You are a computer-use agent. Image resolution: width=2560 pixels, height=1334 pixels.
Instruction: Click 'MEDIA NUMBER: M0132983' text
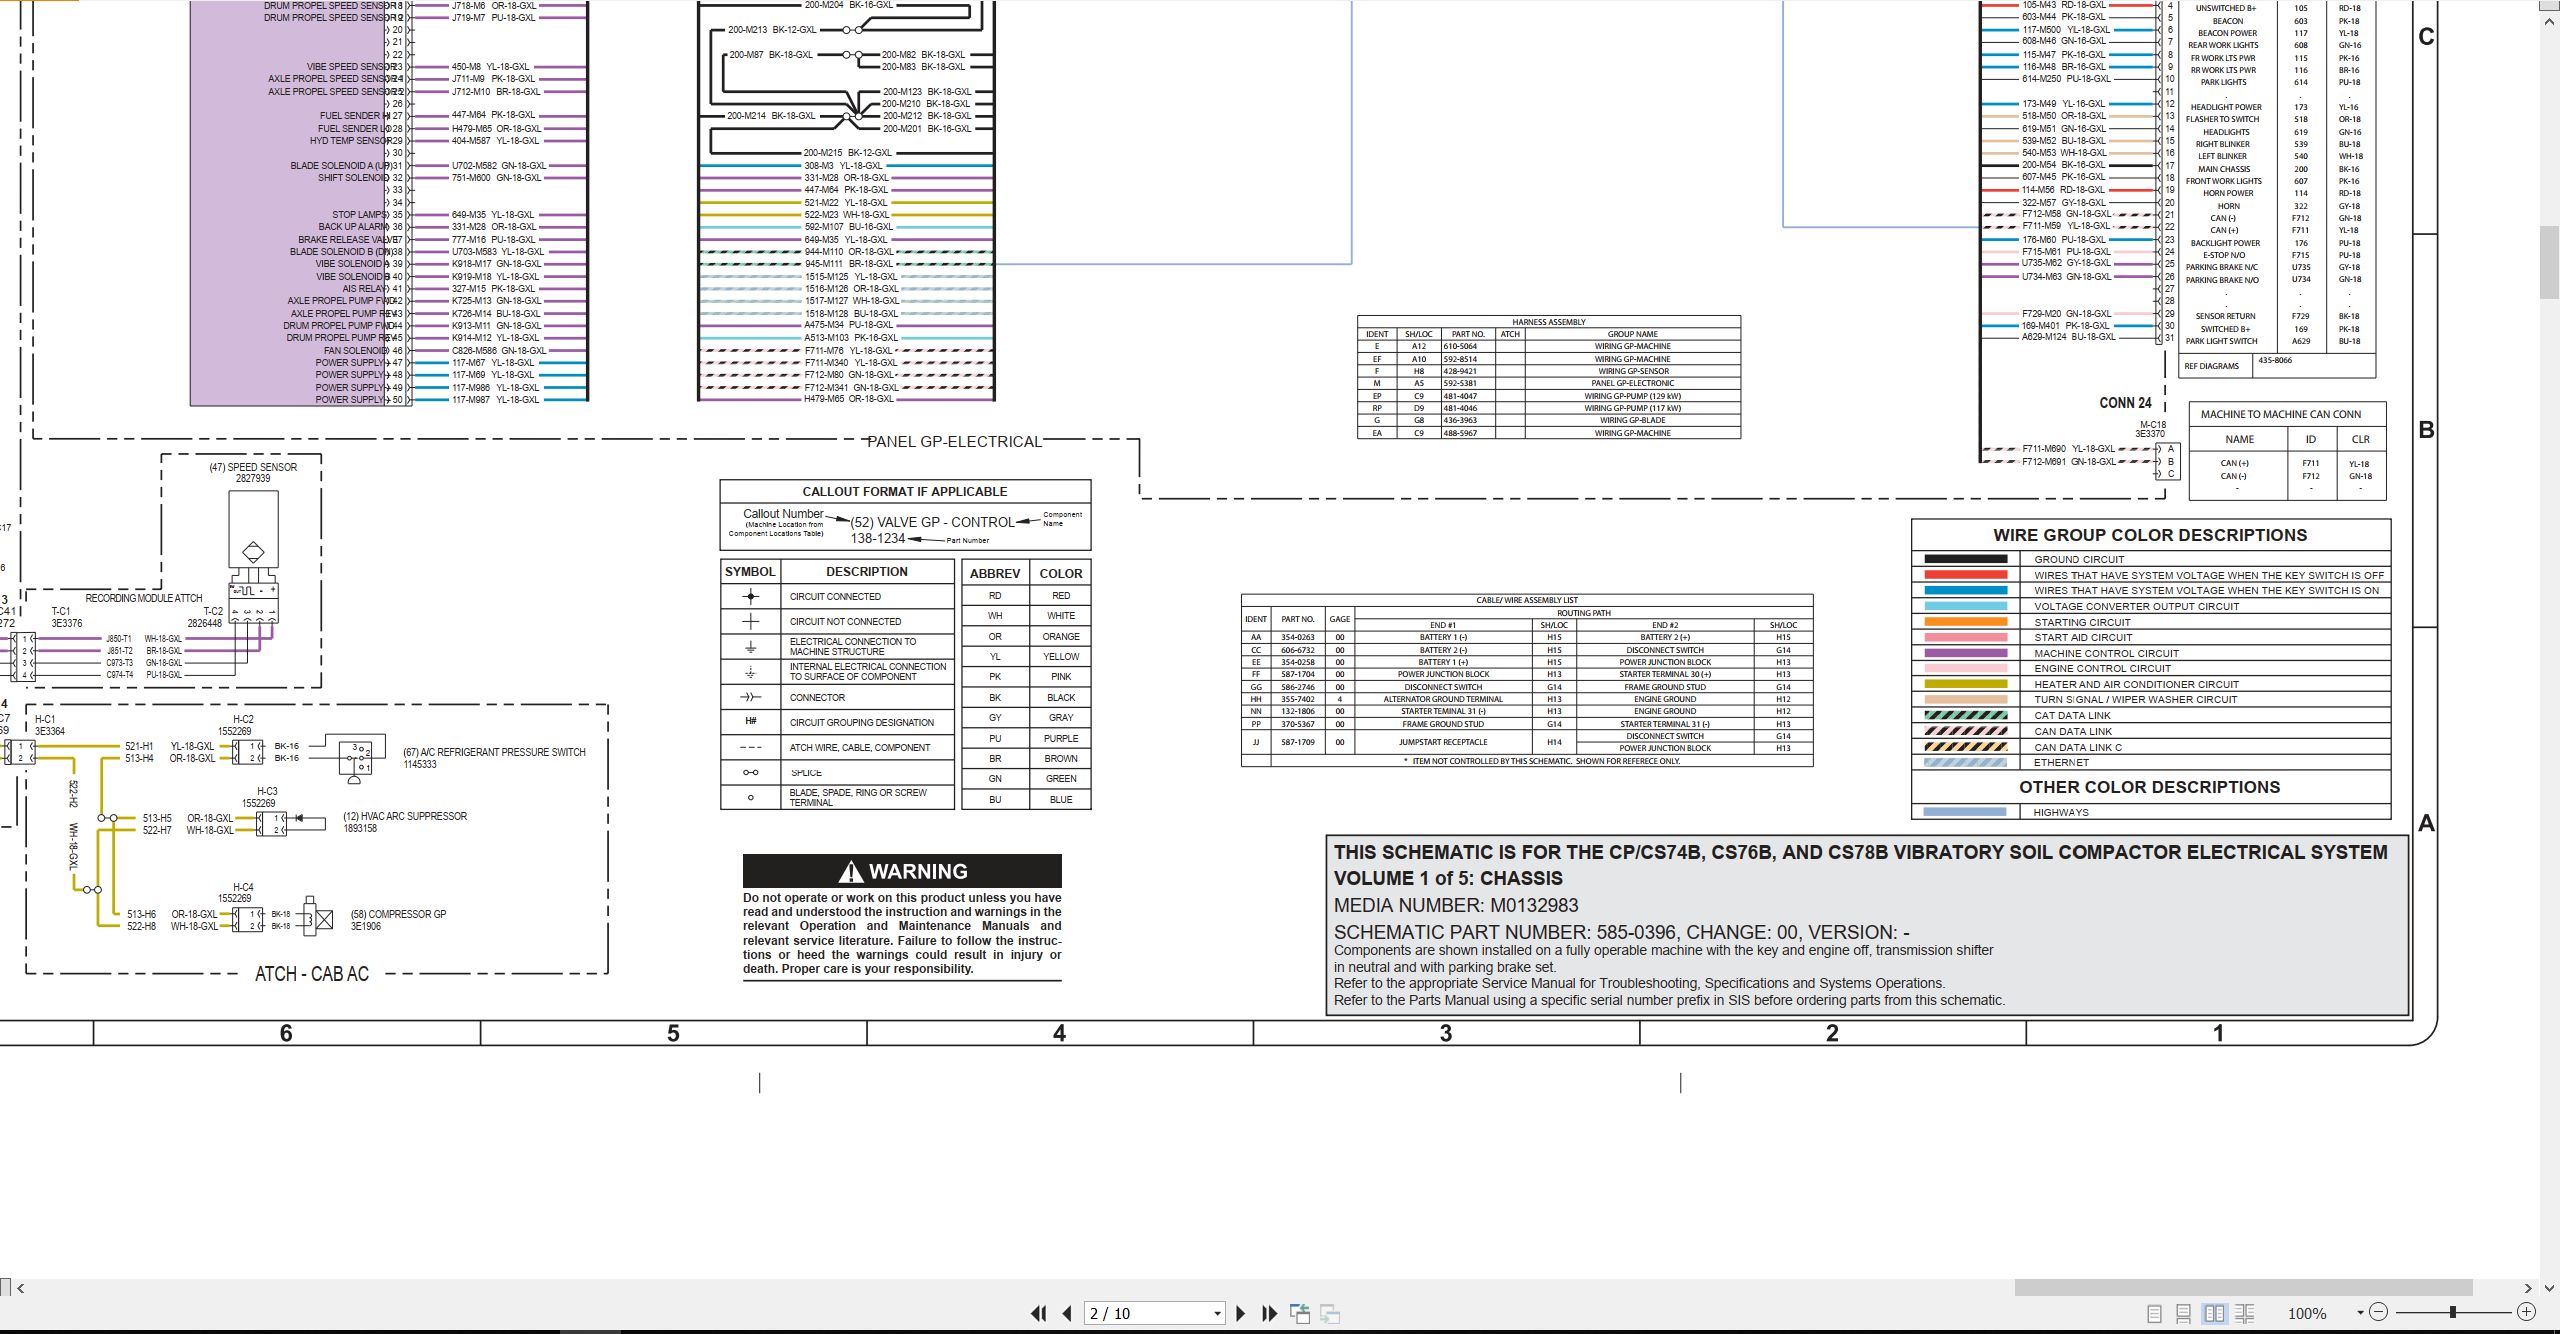tap(1456, 905)
